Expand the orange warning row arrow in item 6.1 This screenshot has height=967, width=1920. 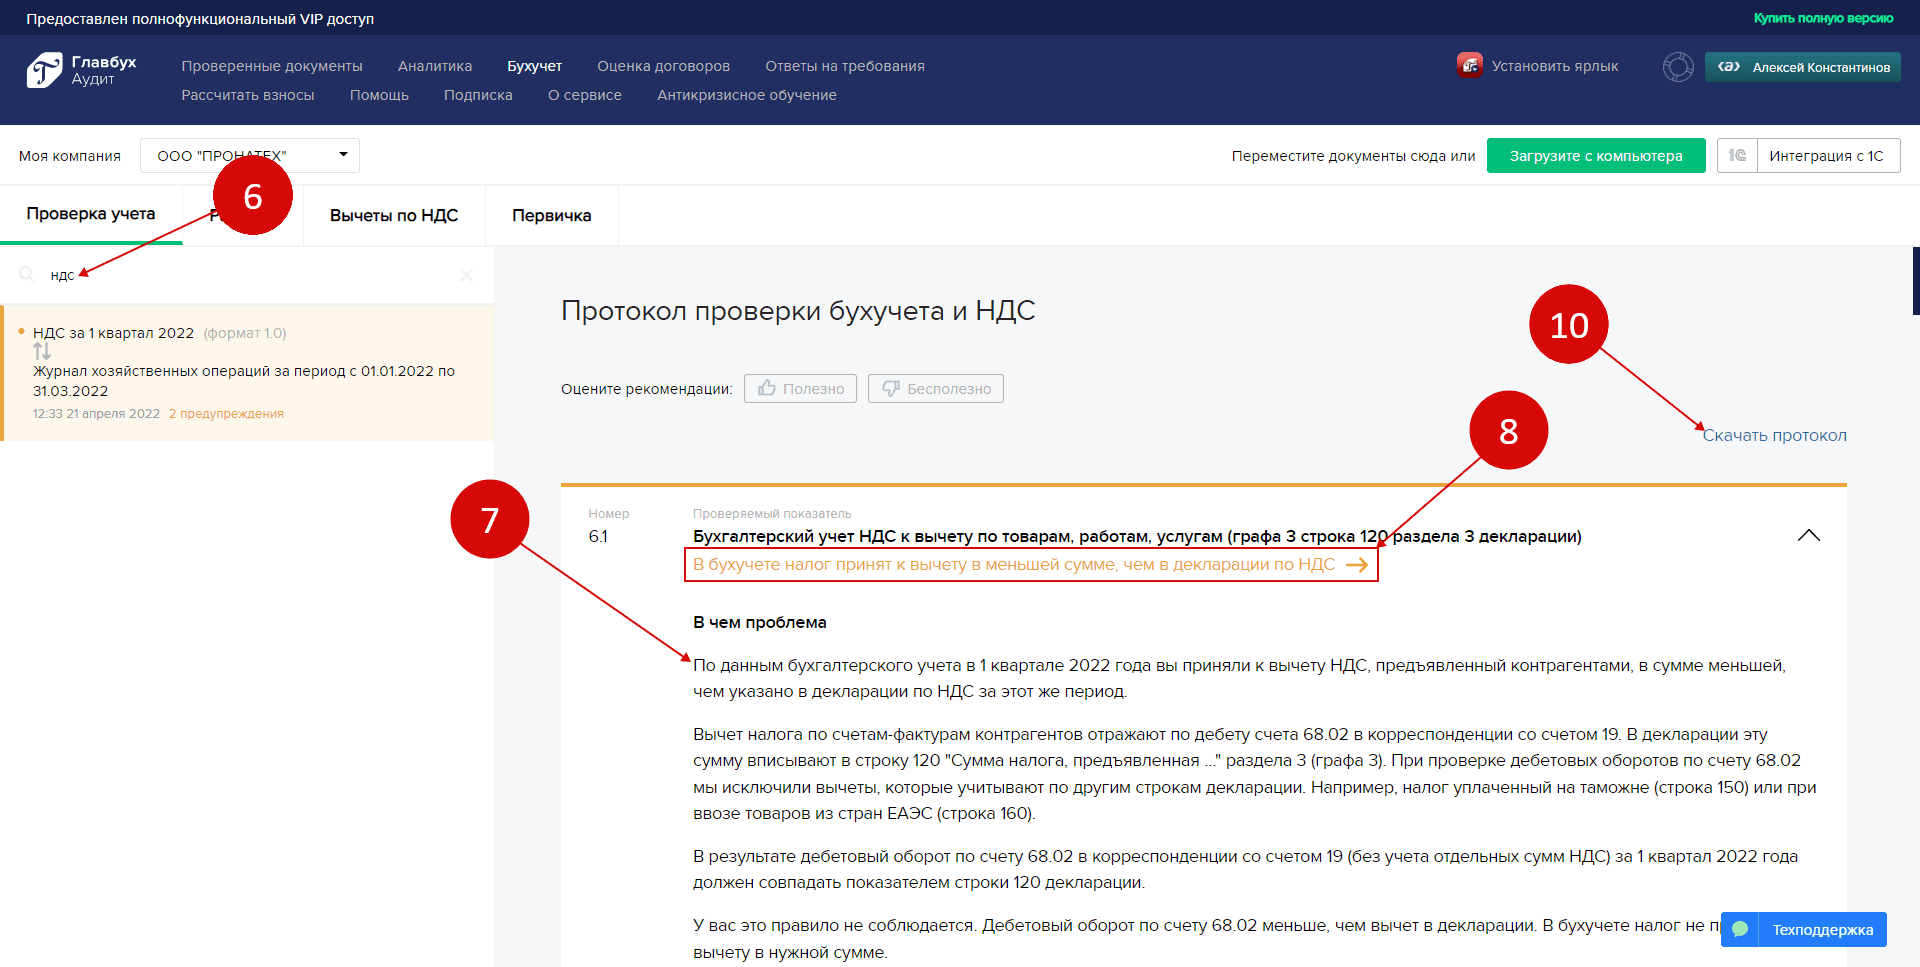[1358, 564]
